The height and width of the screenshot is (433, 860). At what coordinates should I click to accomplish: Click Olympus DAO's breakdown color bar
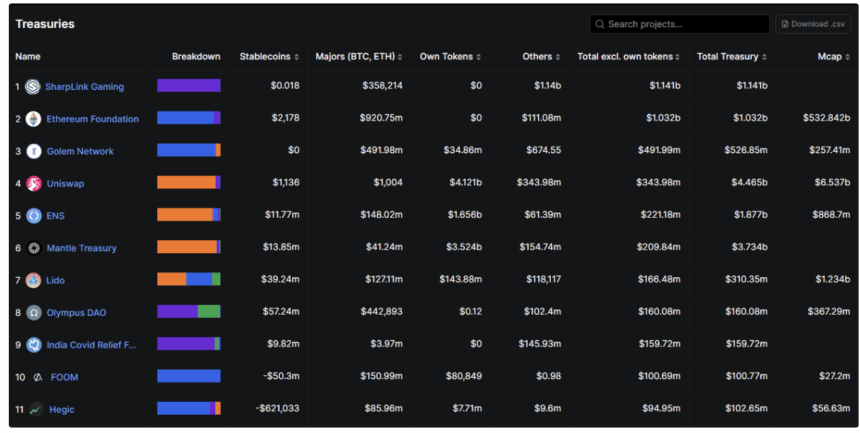[x=188, y=312]
